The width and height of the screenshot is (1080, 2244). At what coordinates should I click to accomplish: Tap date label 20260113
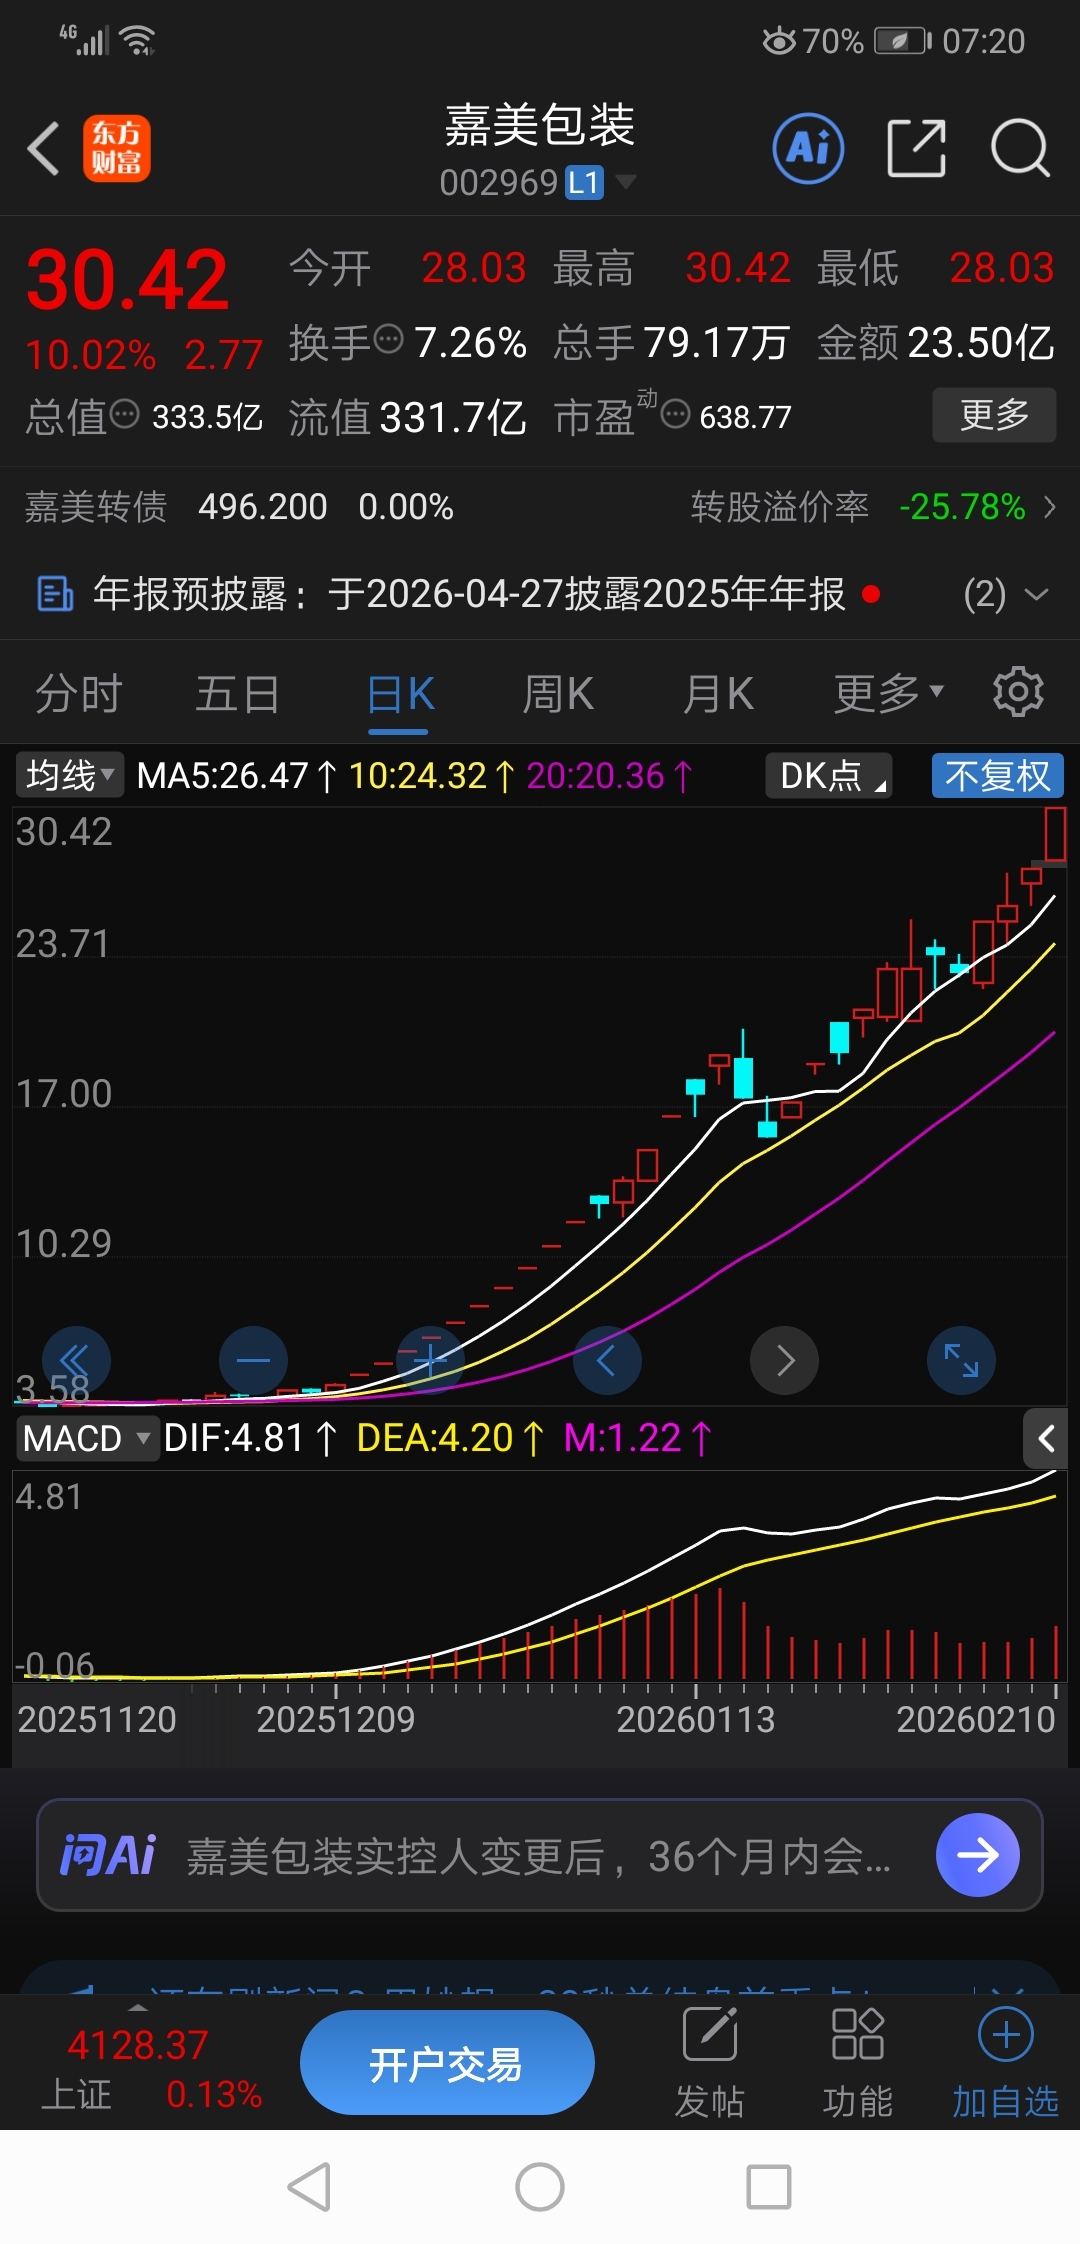pos(695,1719)
